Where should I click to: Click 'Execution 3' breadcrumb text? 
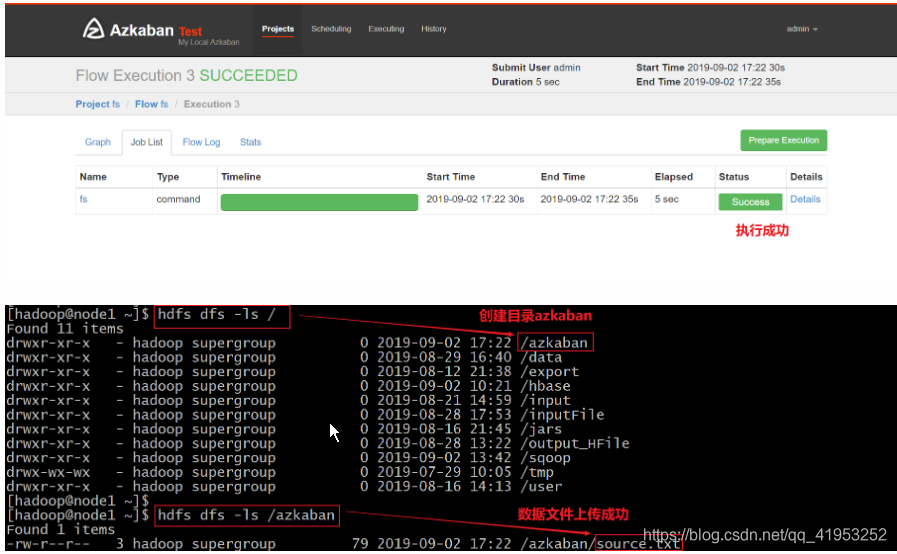[x=212, y=104]
